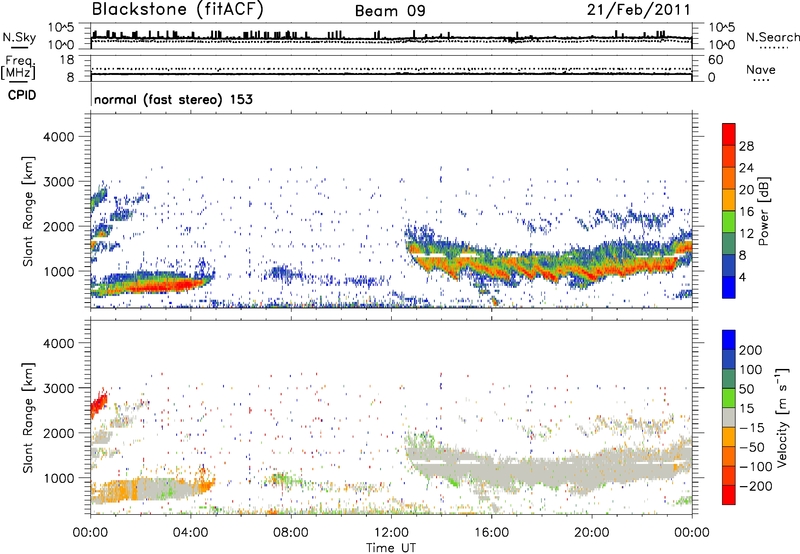This screenshot has width=800, height=554.
Task: Pick the Velocity segment between -15 and -50
Action: coord(729,437)
